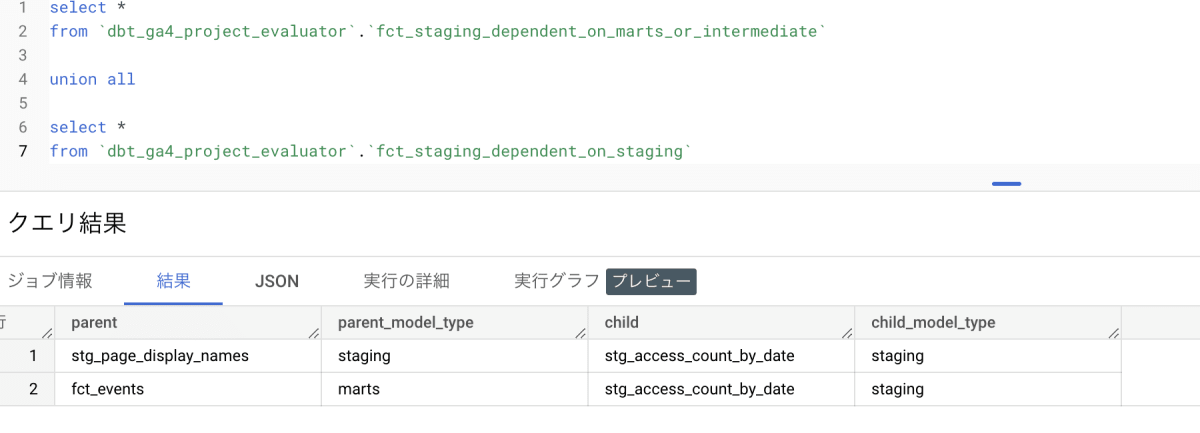Open the ジョブ情報 tab
The height and width of the screenshot is (433, 1200).
[49, 281]
